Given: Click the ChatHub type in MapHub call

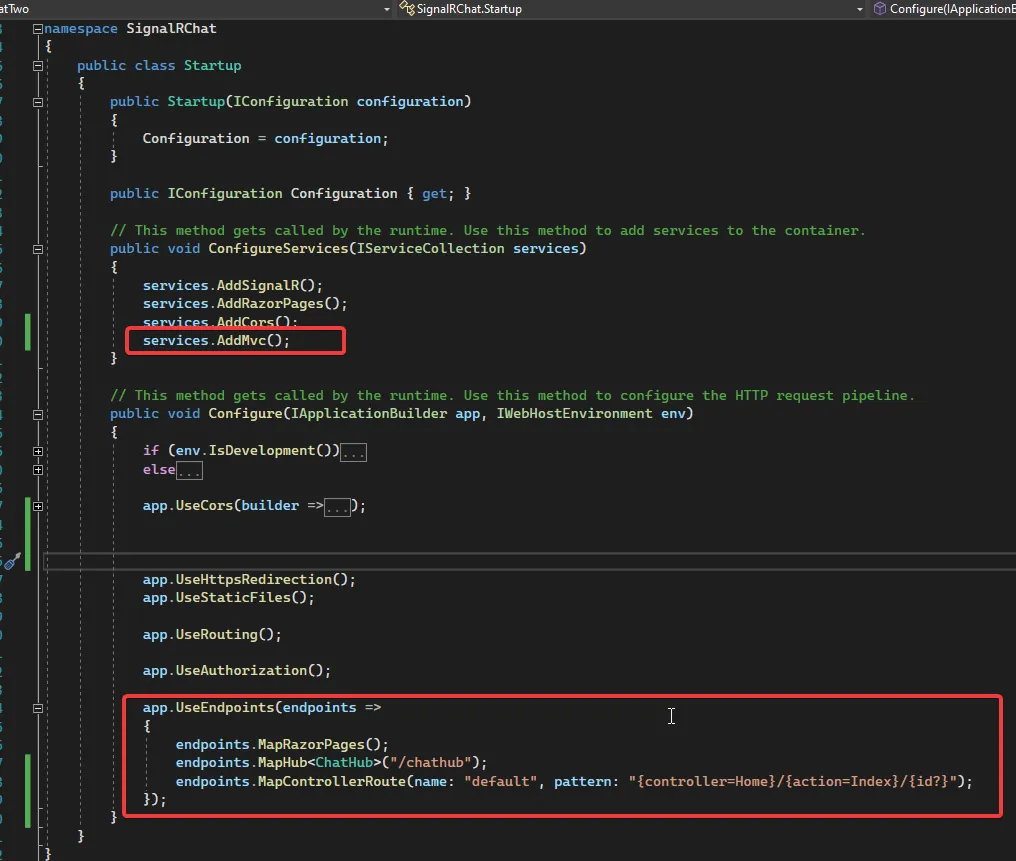Looking at the screenshot, I should [344, 763].
